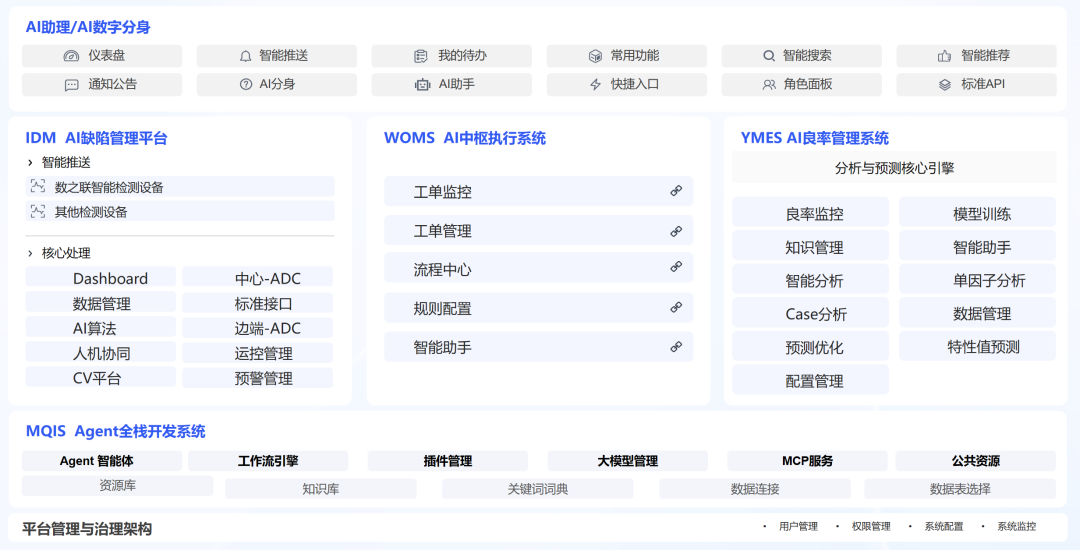Open the MCP服务 tab
This screenshot has height=550, width=1080.
click(807, 461)
